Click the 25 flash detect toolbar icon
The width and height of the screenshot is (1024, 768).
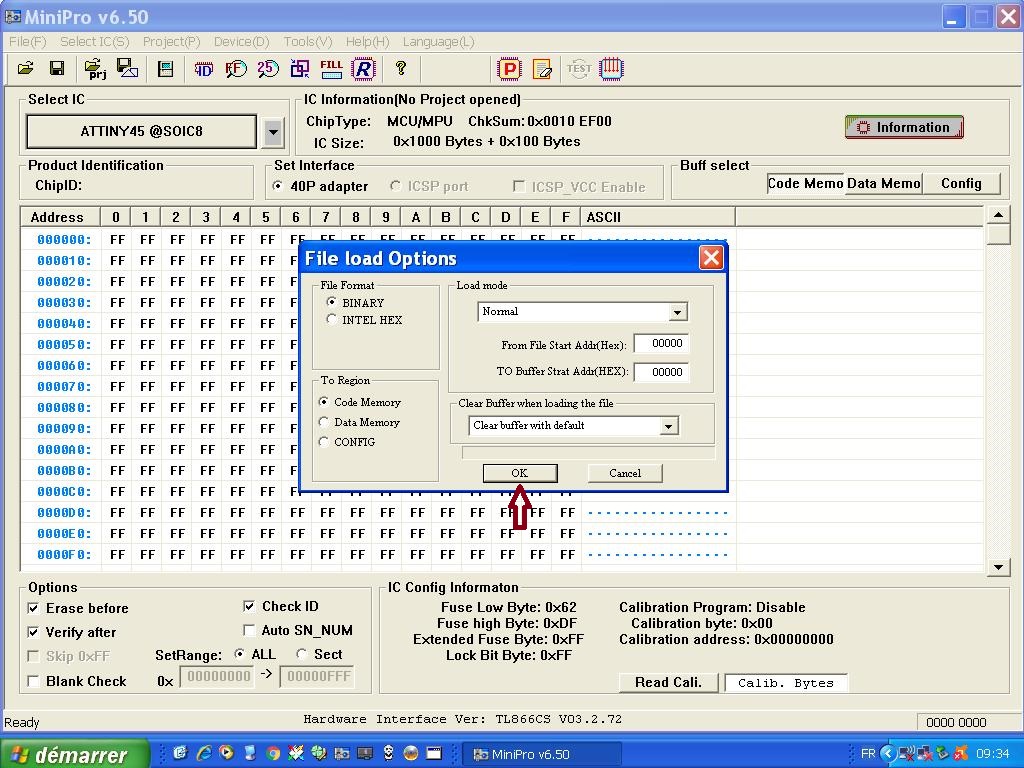coord(268,69)
